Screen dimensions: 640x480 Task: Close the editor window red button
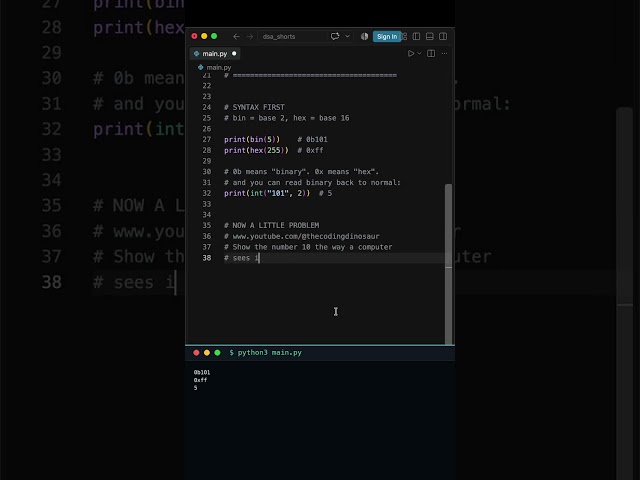(x=194, y=36)
